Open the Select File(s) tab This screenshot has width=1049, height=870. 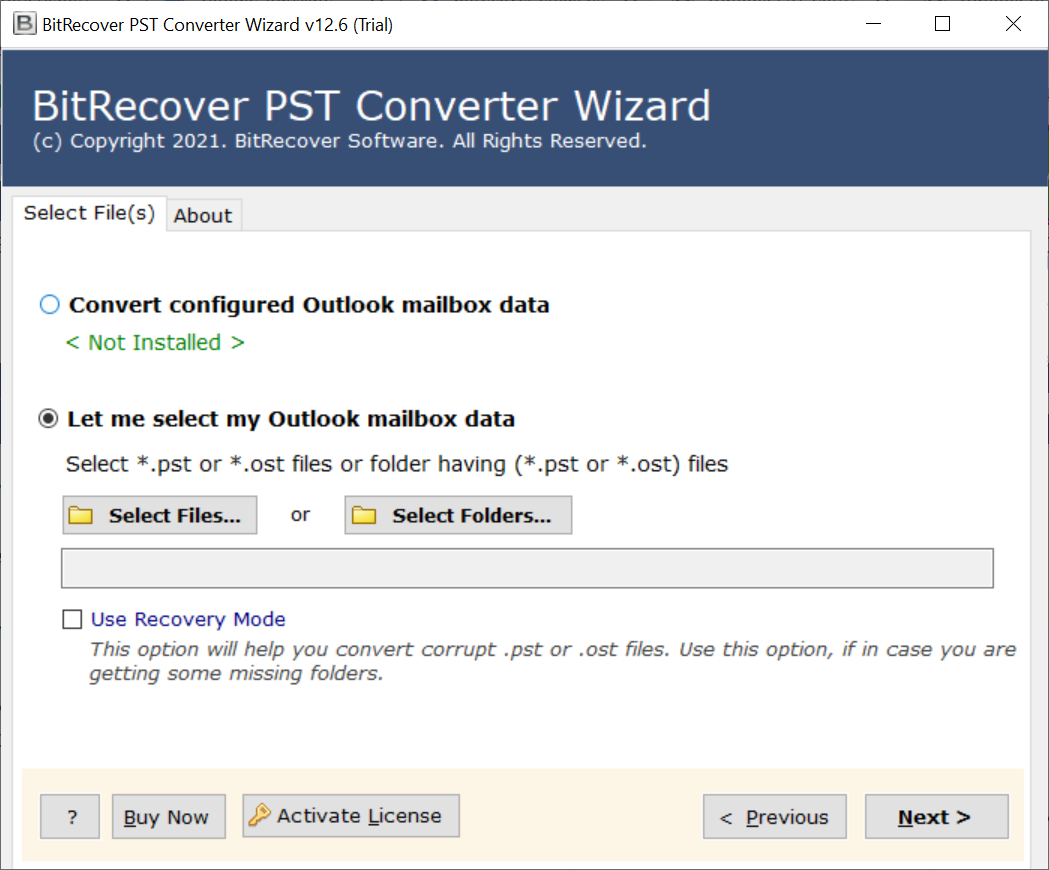[89, 213]
